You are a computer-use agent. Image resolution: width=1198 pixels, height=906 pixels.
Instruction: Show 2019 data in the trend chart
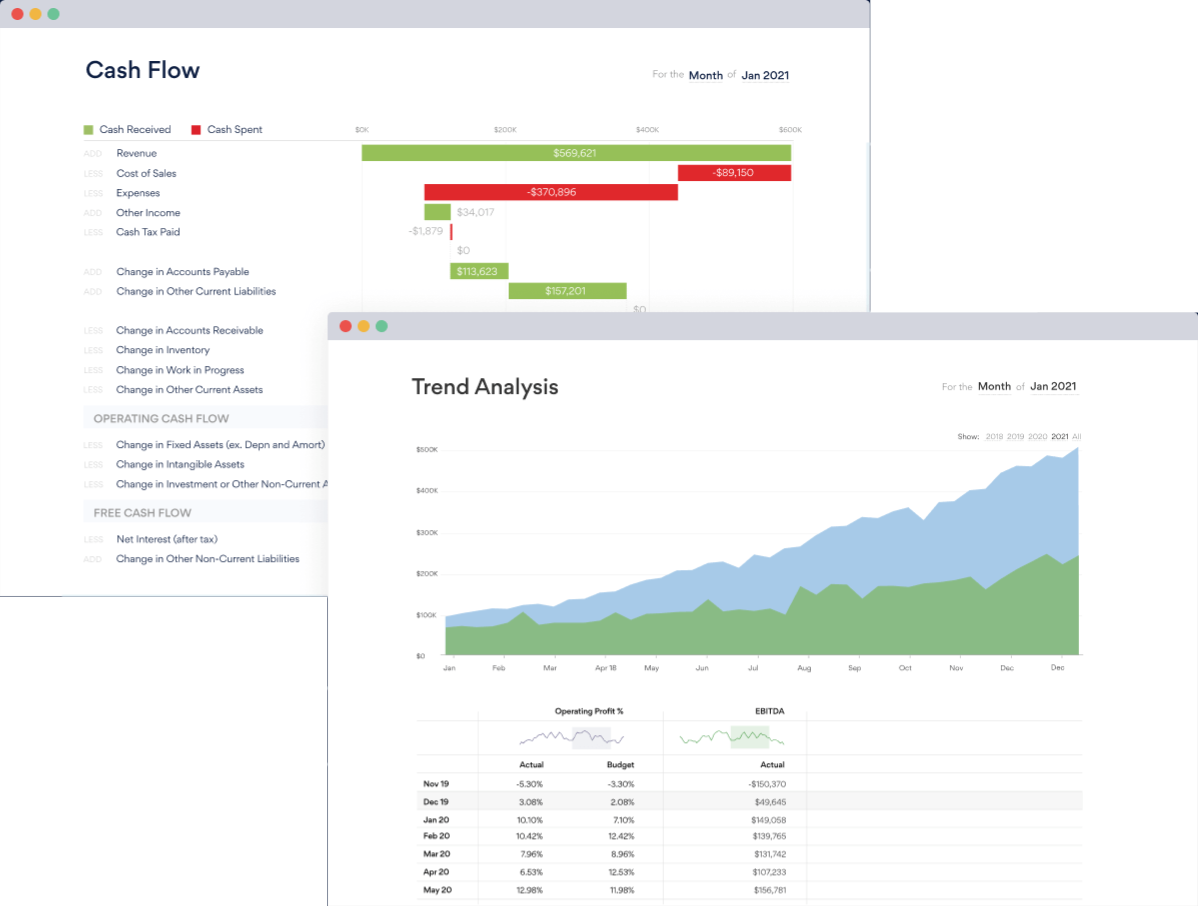1015,437
